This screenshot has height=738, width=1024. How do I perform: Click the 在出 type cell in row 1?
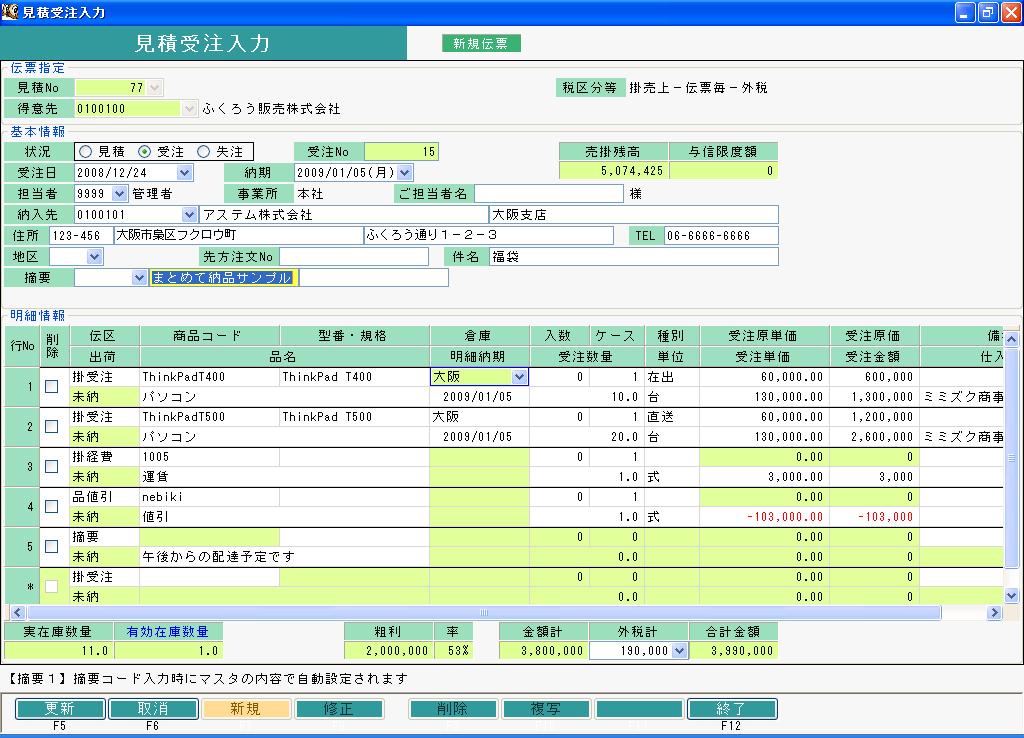pyautogui.click(x=671, y=377)
